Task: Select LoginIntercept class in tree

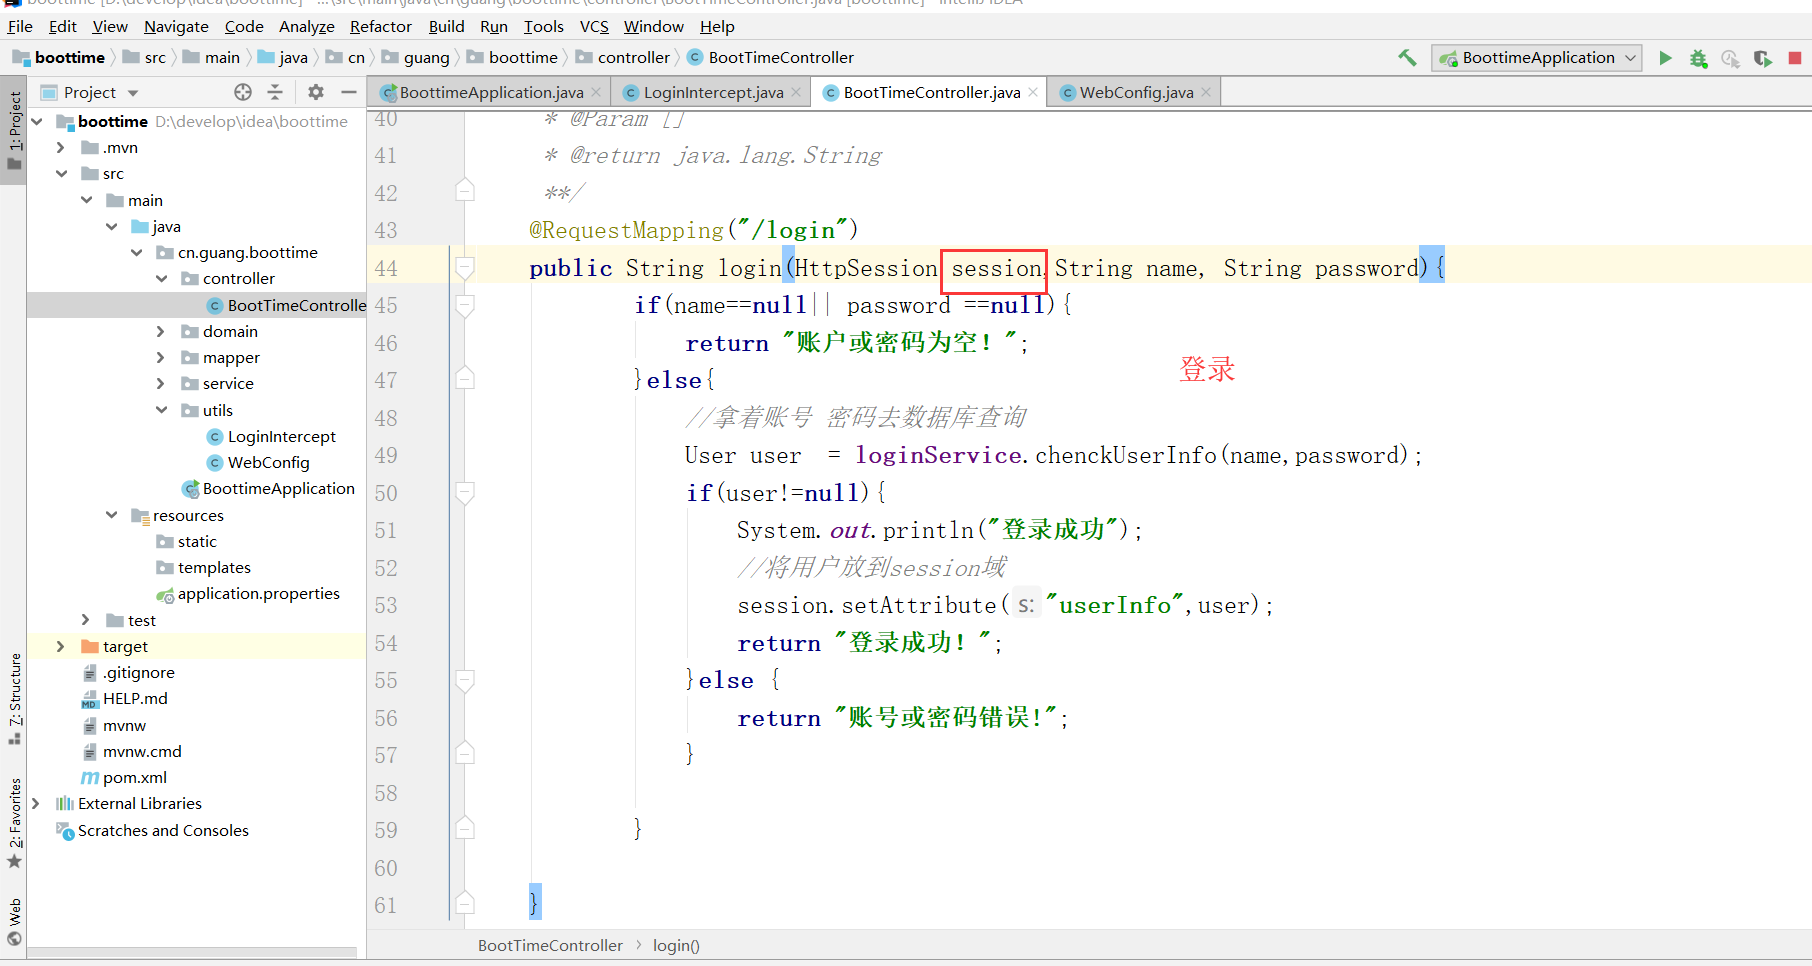Action: [271, 436]
